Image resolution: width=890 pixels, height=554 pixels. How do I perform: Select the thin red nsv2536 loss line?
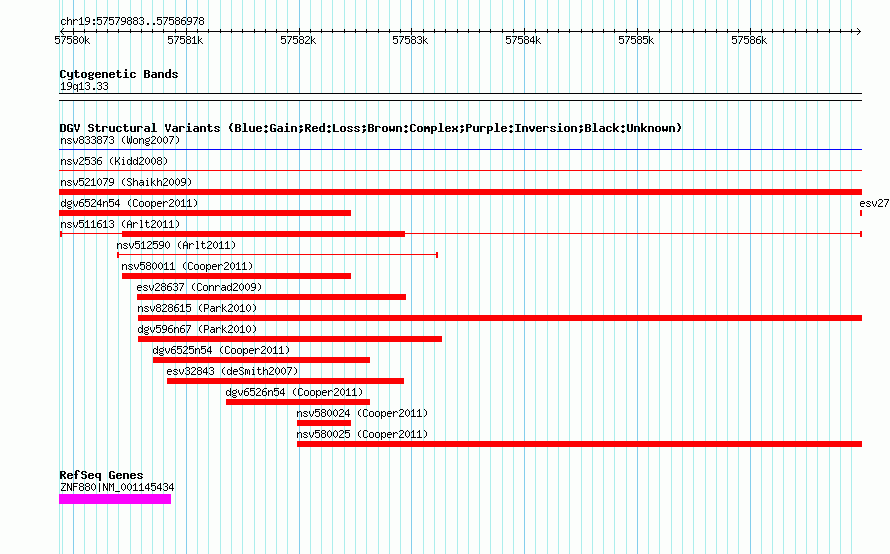(460, 171)
